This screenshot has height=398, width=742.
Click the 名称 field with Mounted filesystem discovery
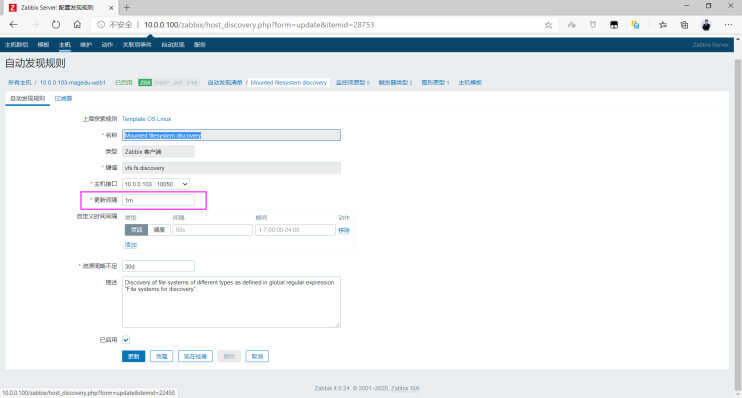tap(231, 135)
